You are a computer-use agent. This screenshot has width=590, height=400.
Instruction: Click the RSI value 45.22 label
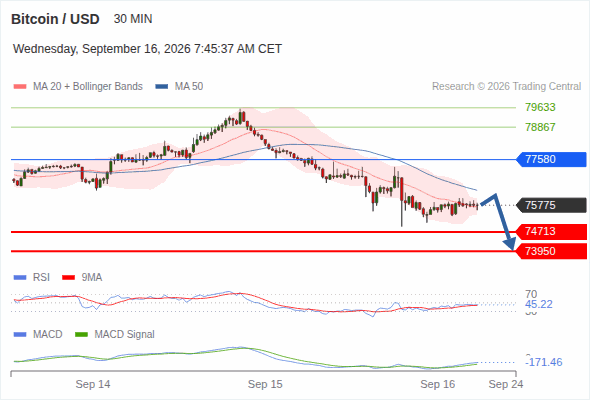(x=538, y=304)
